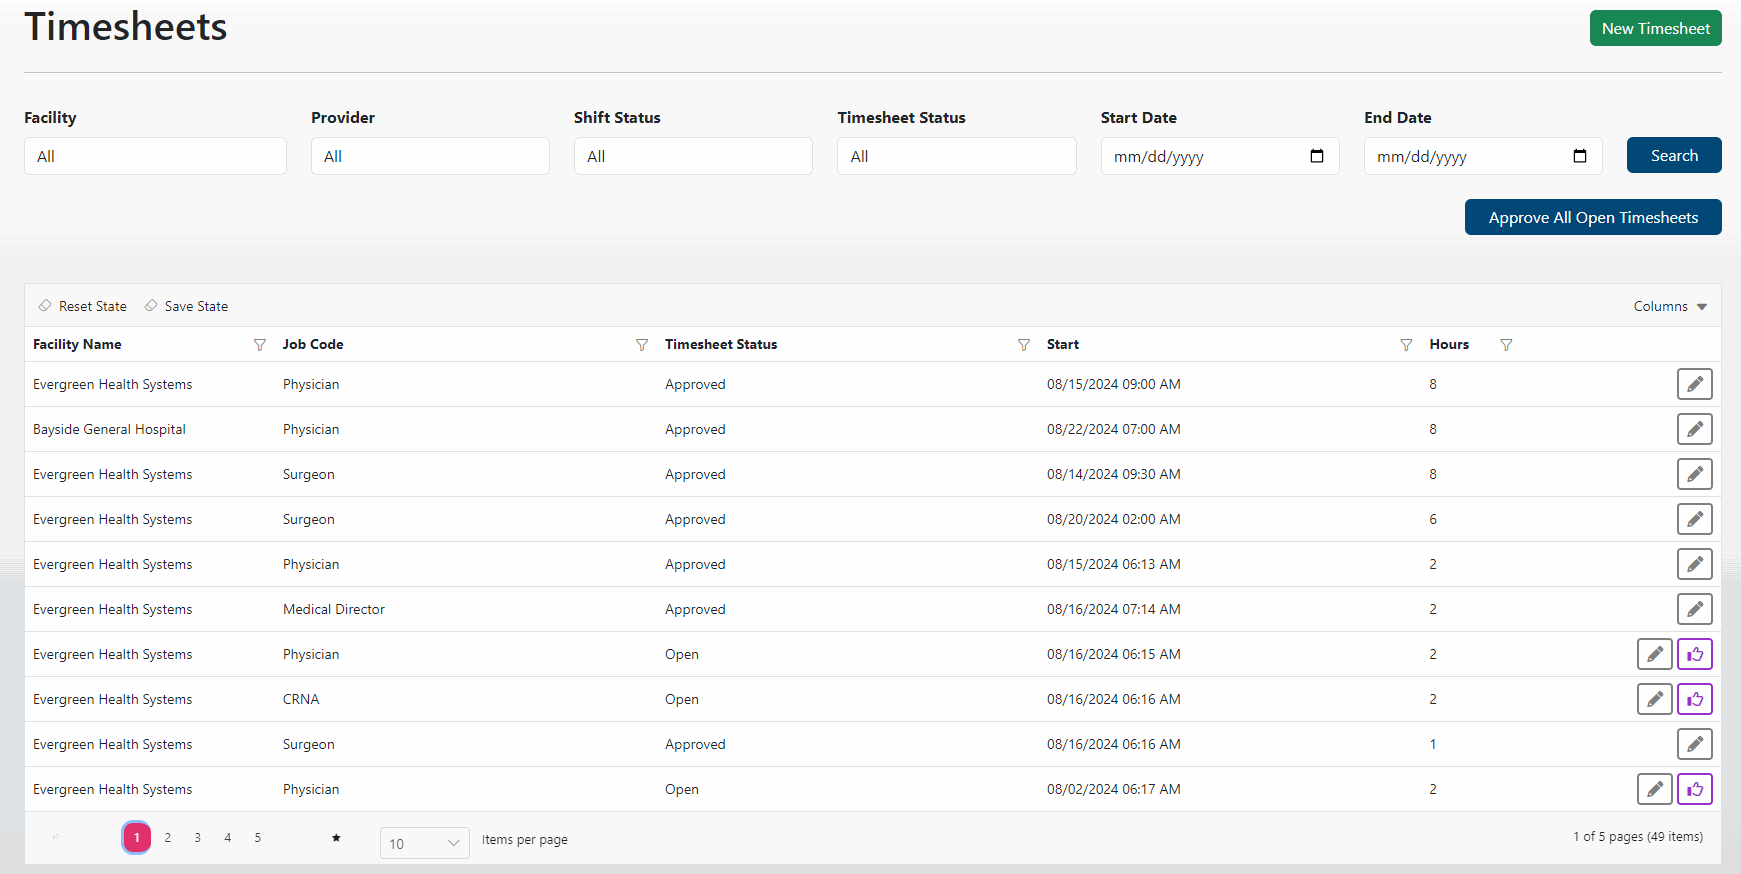
Task: Click the New Timesheet button
Action: (x=1655, y=28)
